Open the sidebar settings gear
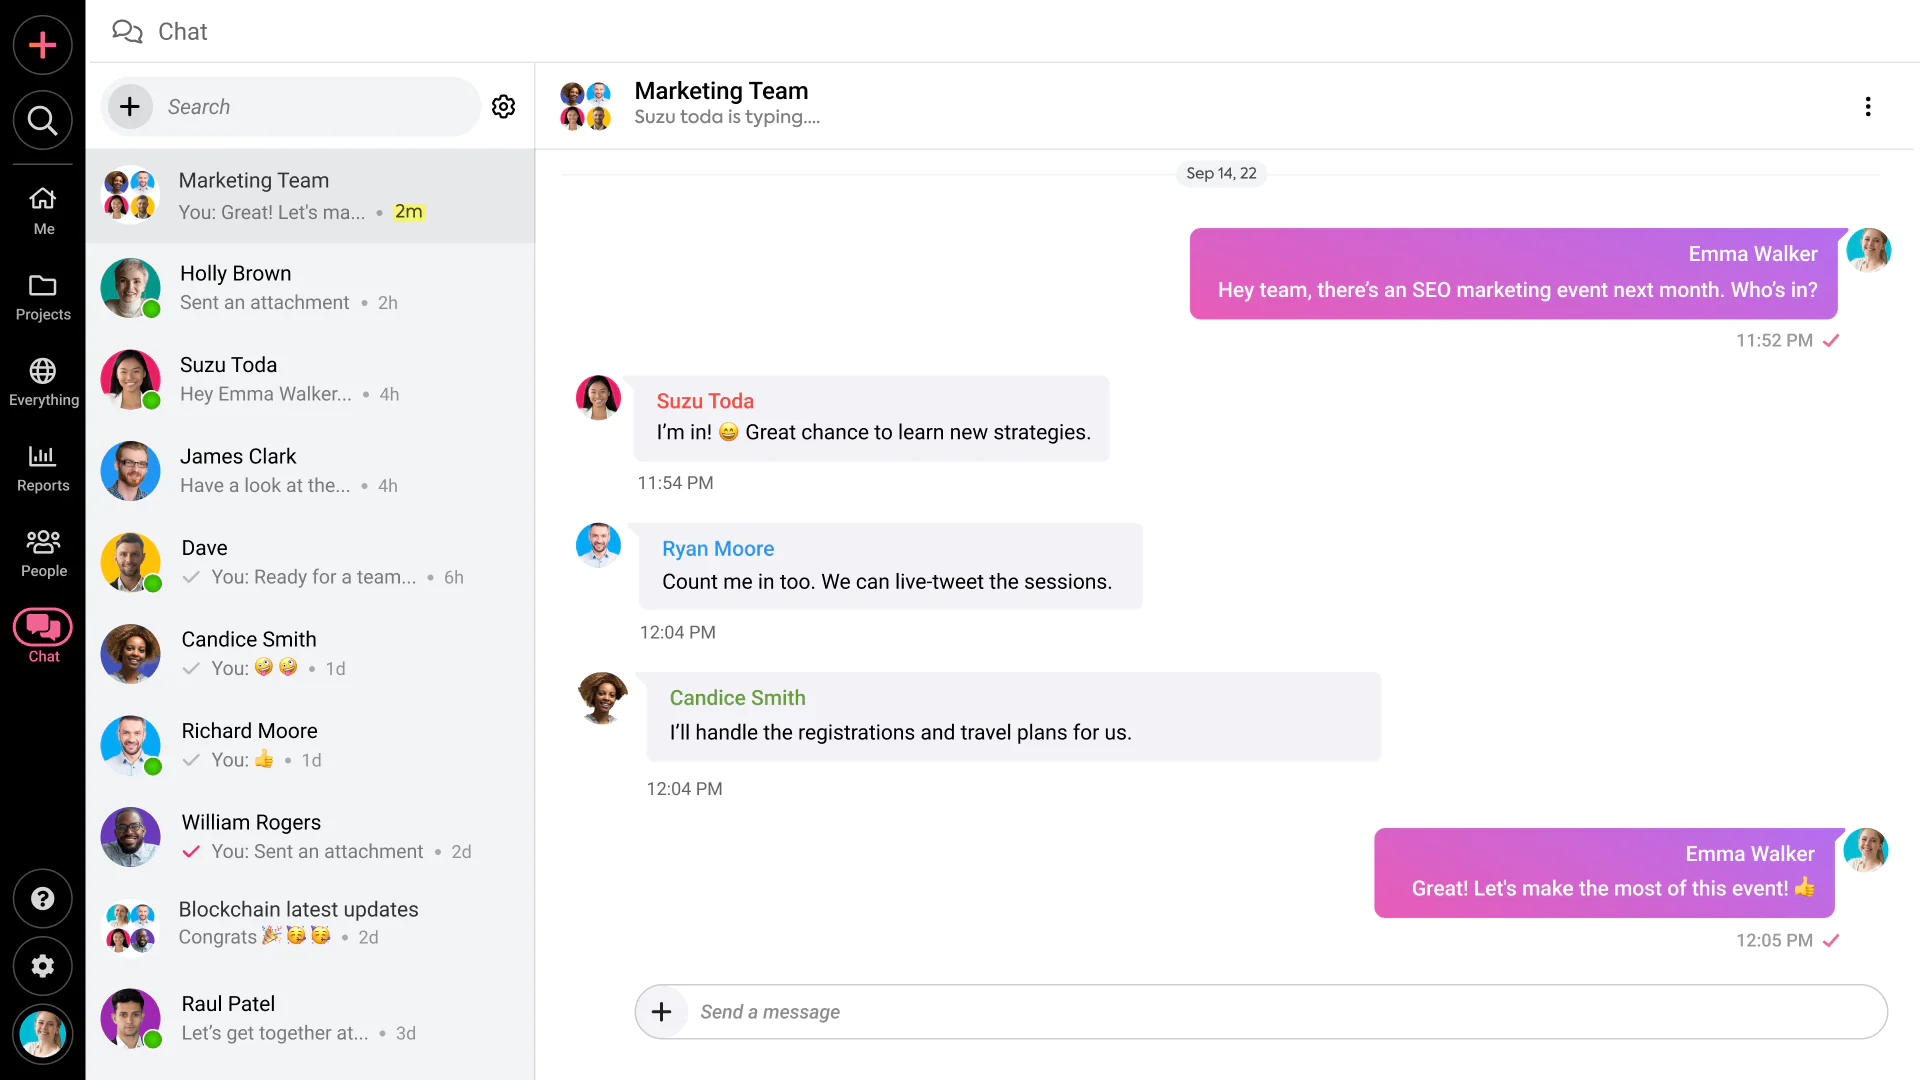The width and height of the screenshot is (1920, 1080). point(42,966)
